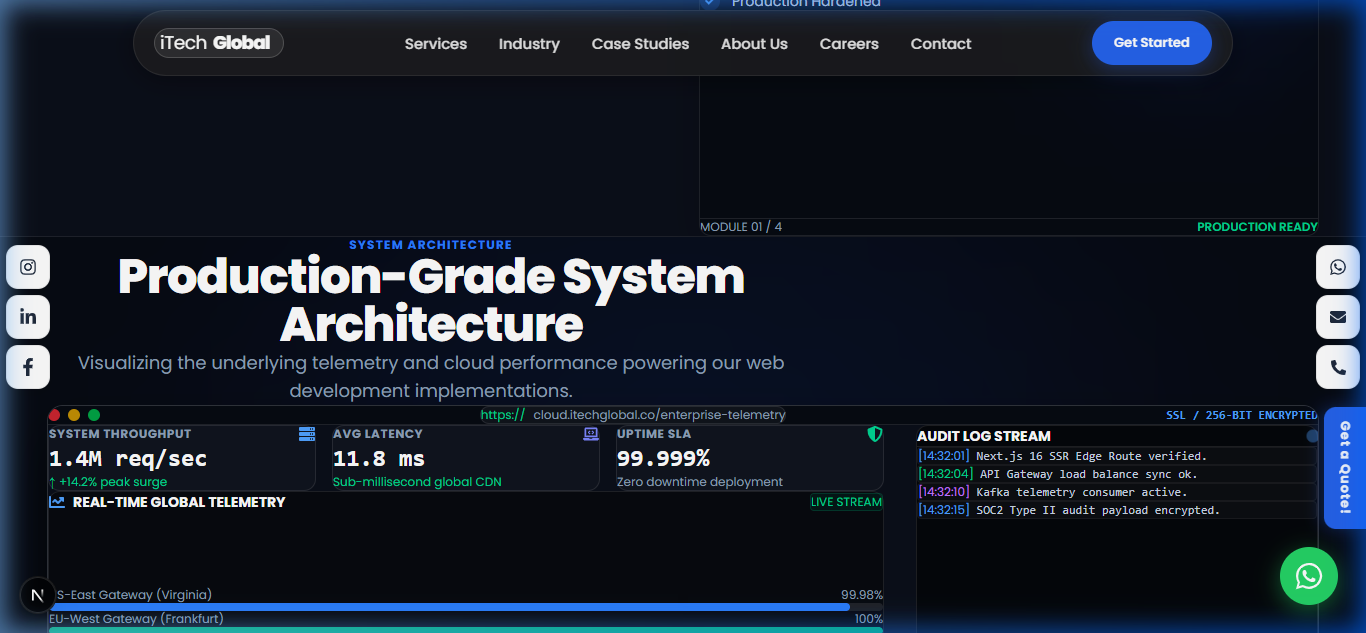The image size is (1366, 633).
Task: Open the About Us page
Action: [754, 44]
